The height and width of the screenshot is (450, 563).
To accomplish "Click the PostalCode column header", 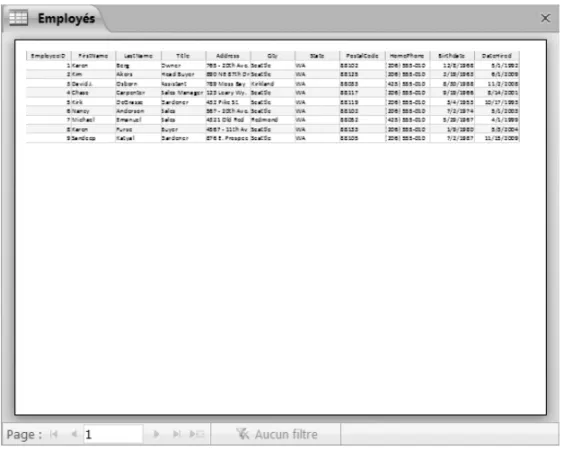I will (x=362, y=56).
